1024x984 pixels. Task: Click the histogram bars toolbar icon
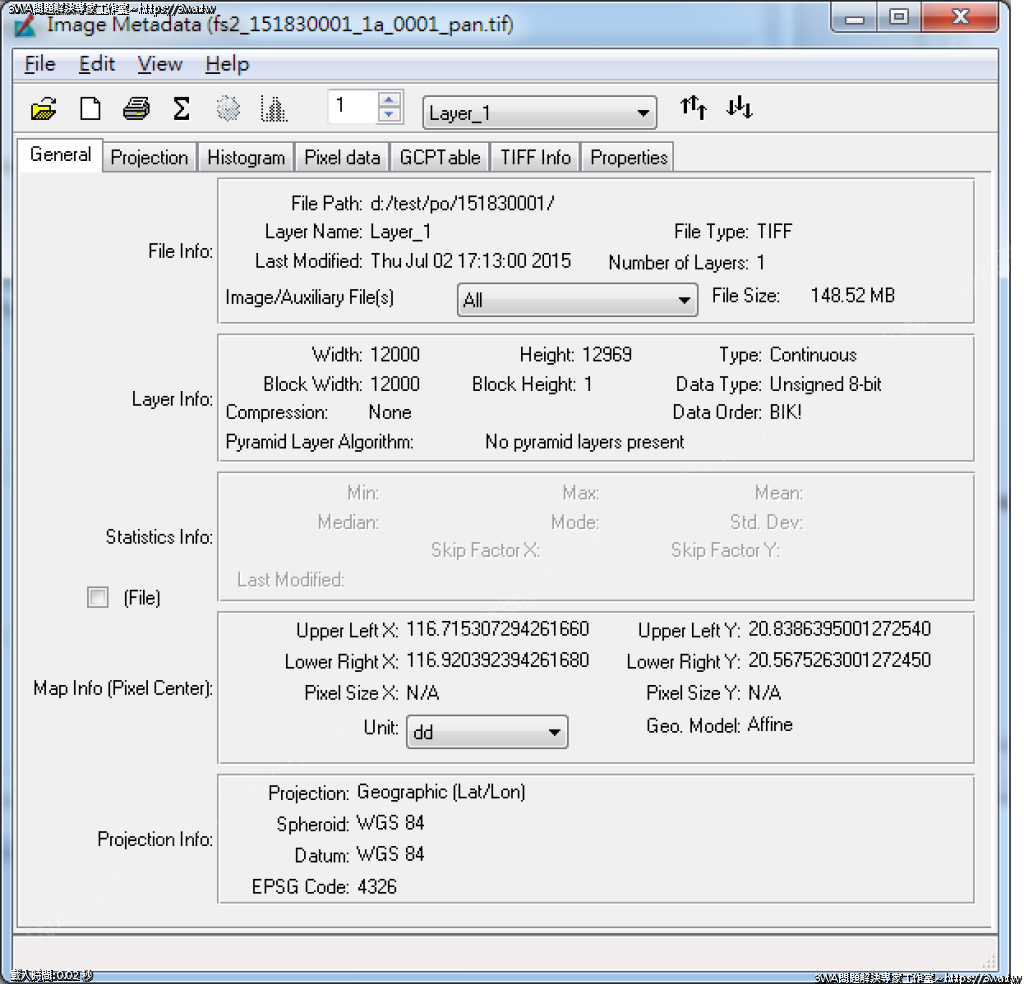point(273,109)
